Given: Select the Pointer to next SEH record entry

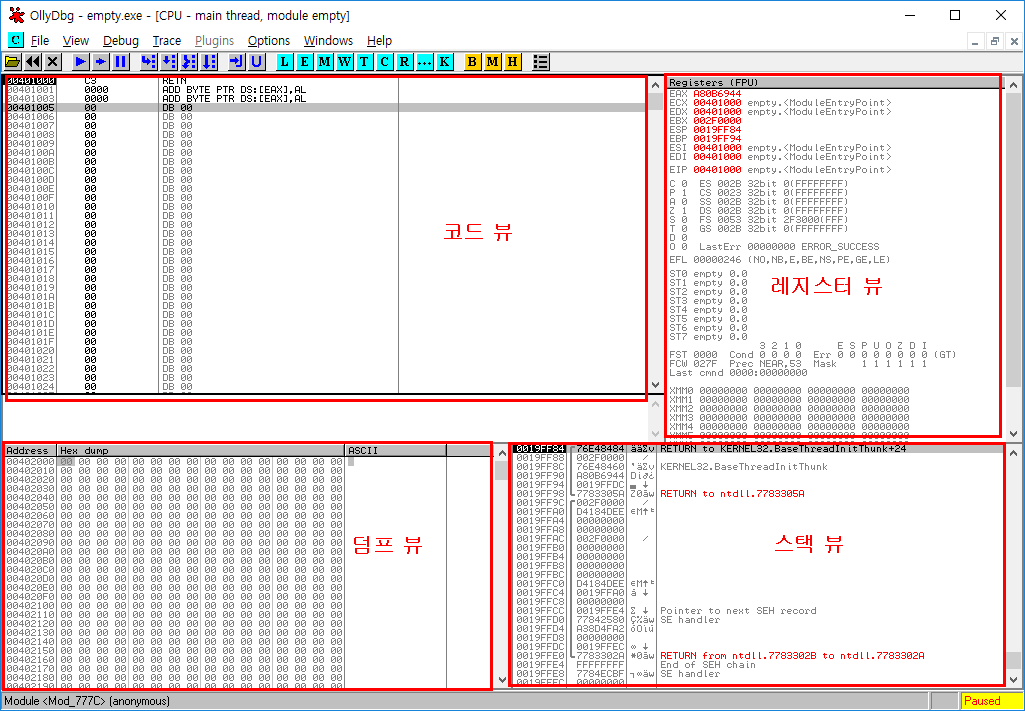Looking at the screenshot, I should [x=738, y=611].
